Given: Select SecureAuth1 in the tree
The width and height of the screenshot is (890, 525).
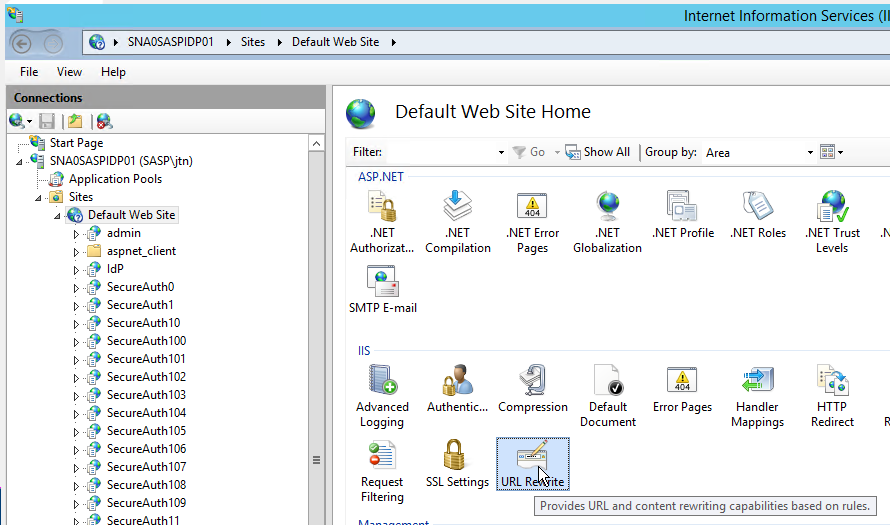Looking at the screenshot, I should click(x=140, y=305).
